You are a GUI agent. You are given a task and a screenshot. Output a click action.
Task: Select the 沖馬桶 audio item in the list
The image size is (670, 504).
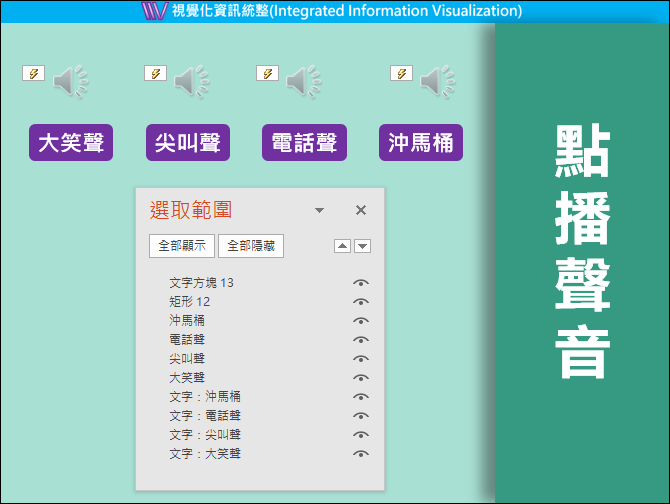[187, 320]
